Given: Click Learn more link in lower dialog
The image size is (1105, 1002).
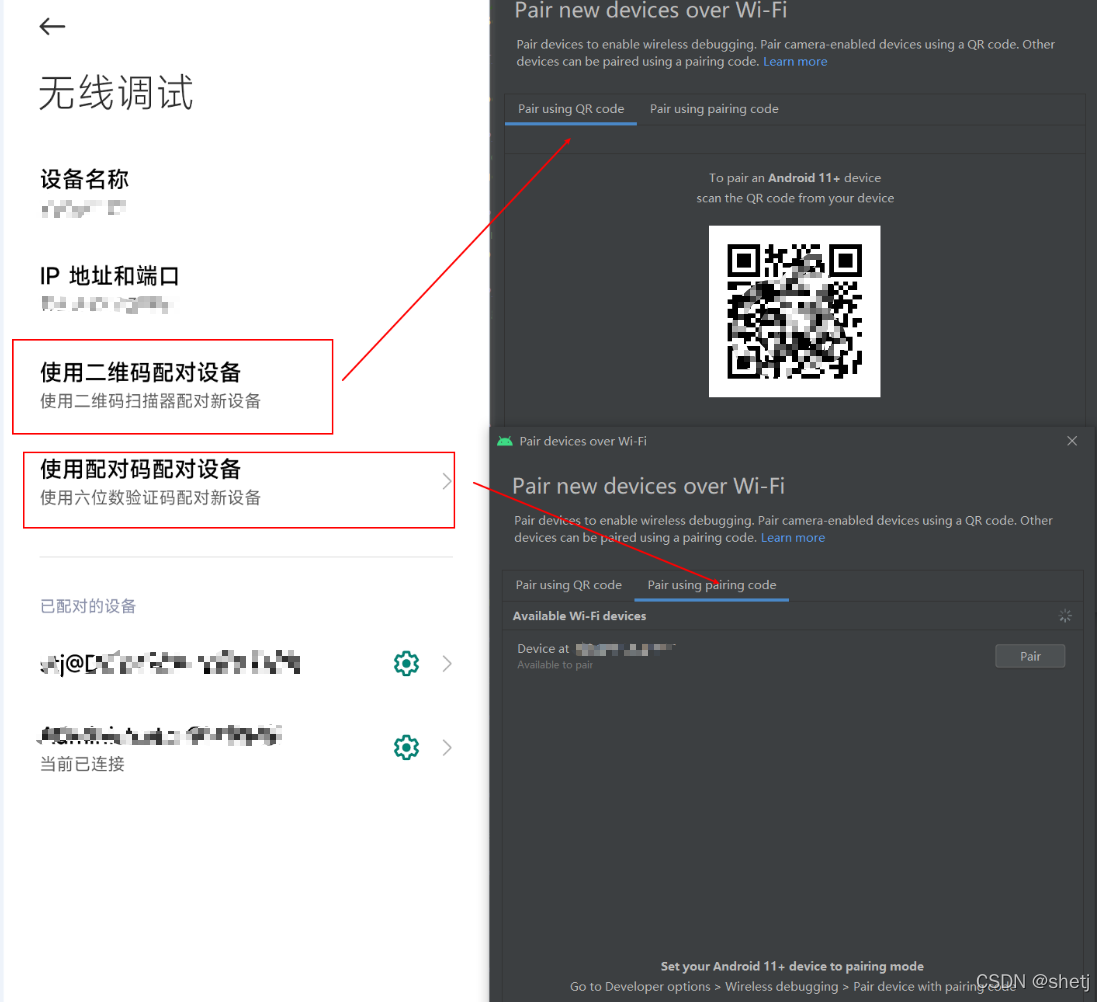Looking at the screenshot, I should point(793,538).
